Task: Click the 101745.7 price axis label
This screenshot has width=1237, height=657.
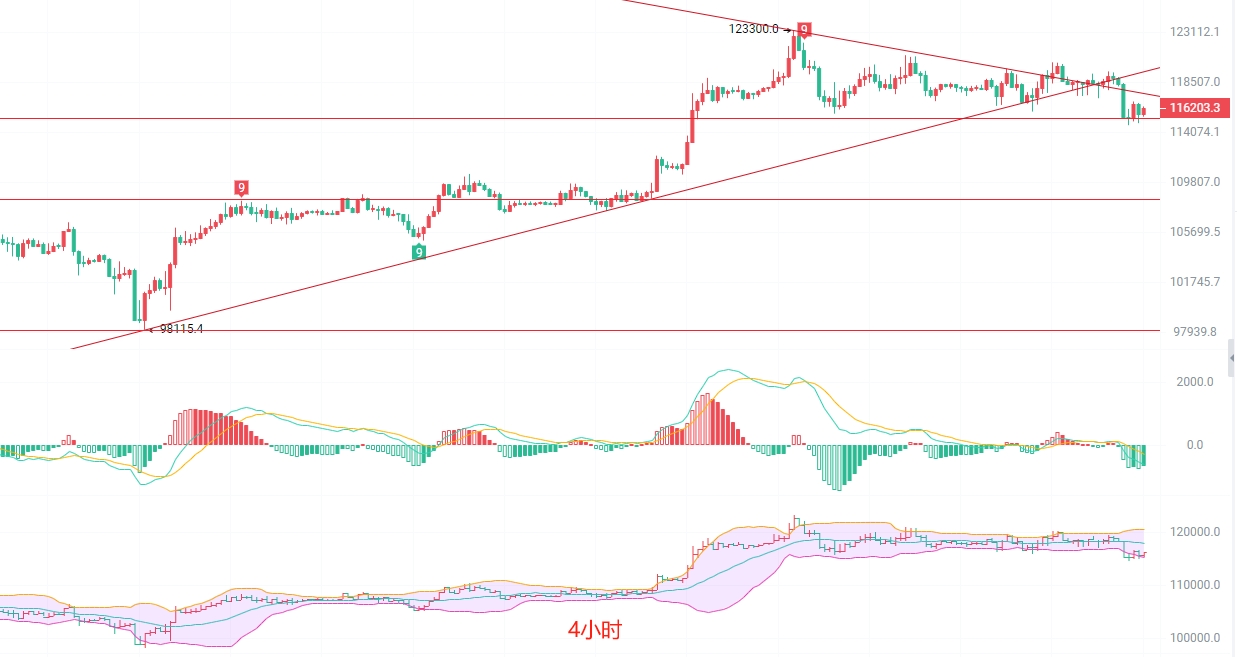Action: coord(1195,282)
